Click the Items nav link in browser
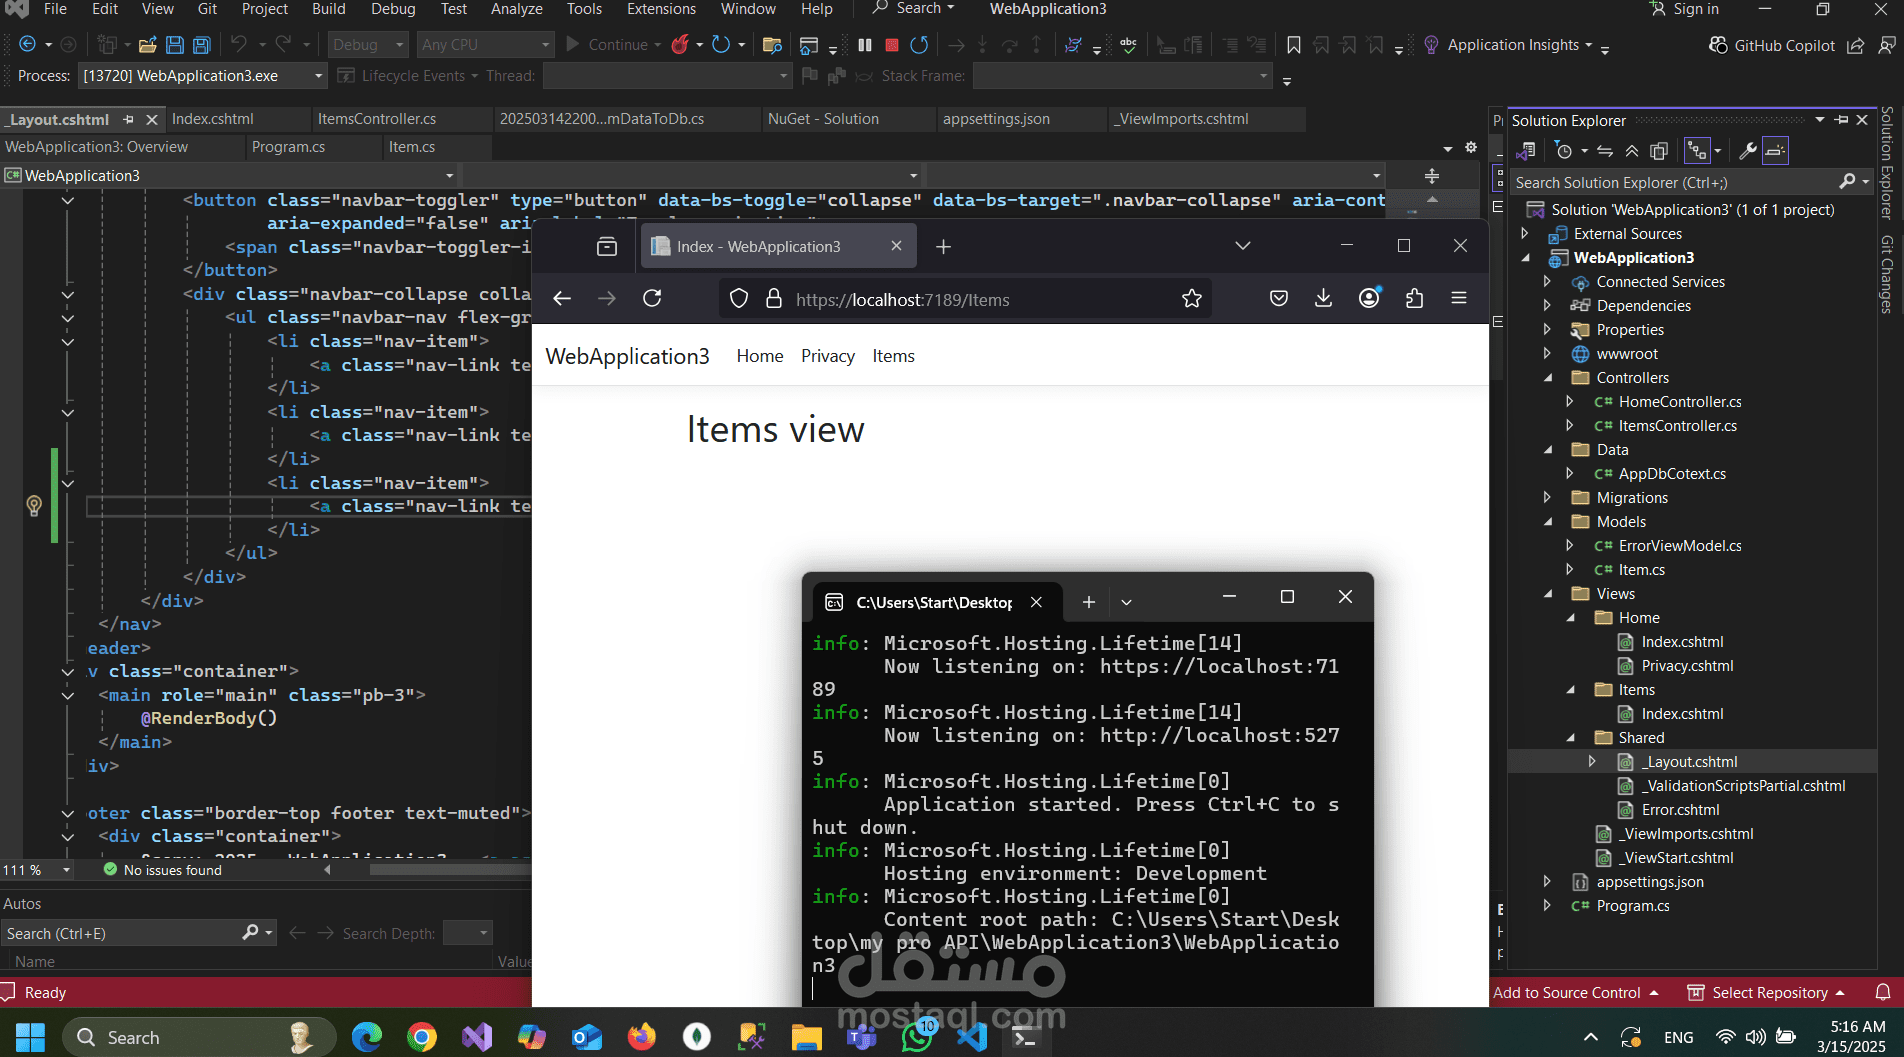 [x=893, y=356]
